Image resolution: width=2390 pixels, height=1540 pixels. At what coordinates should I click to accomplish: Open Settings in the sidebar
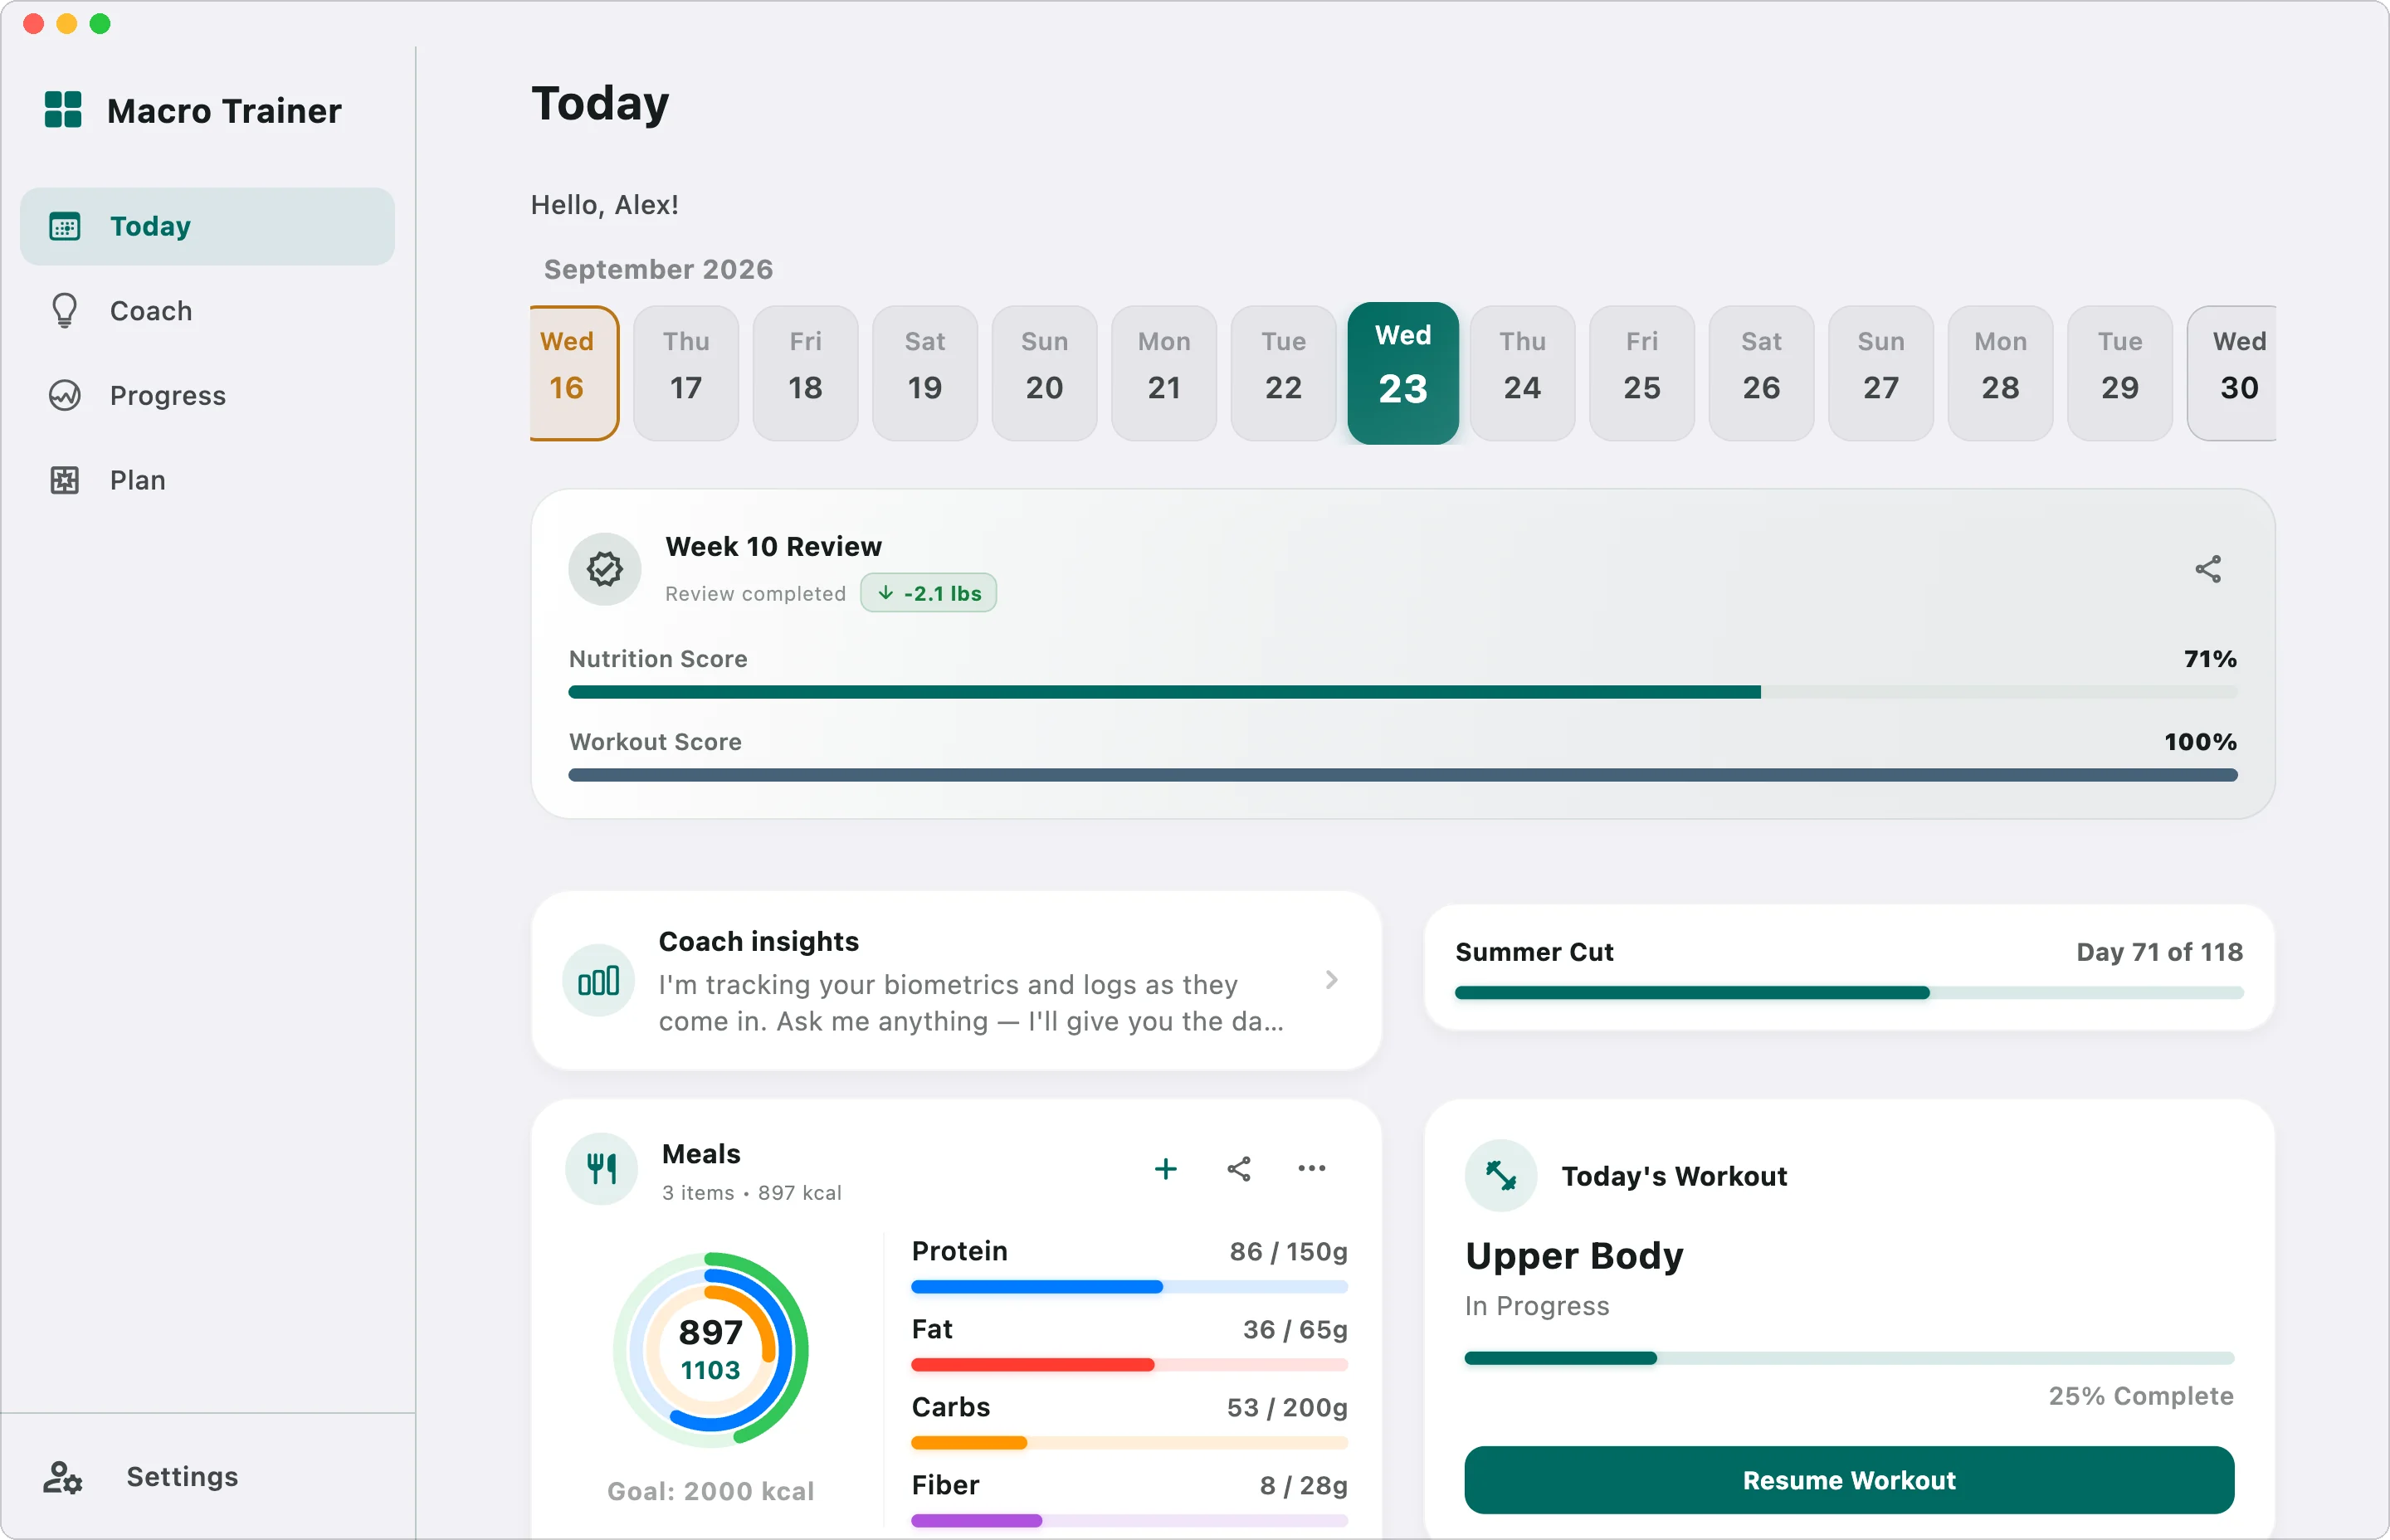click(208, 1477)
